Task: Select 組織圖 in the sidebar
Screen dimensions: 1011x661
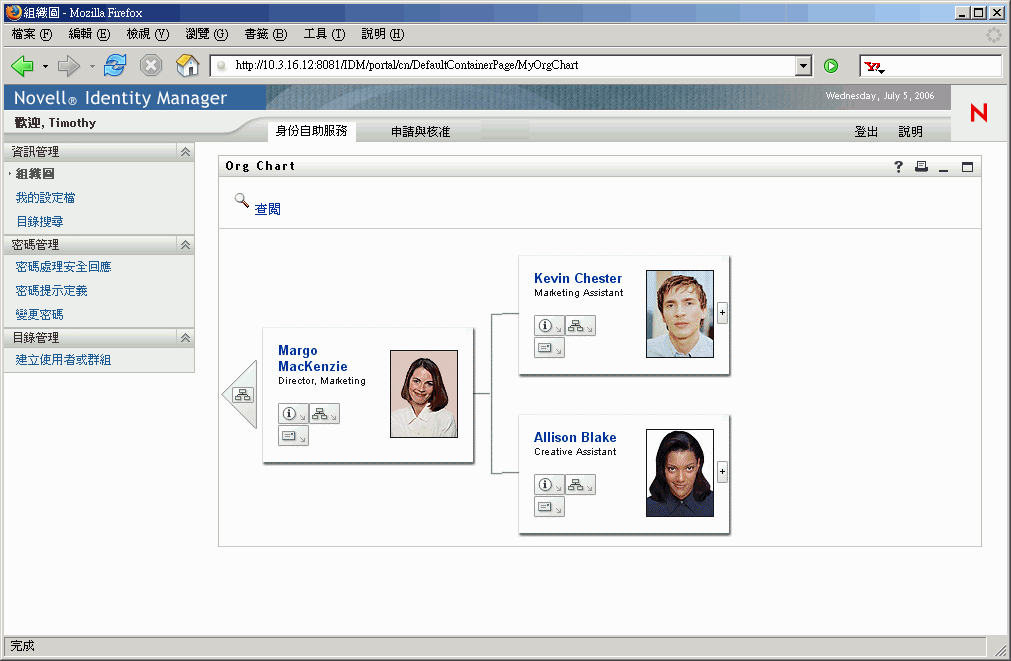Action: pyautogui.click(x=35, y=174)
